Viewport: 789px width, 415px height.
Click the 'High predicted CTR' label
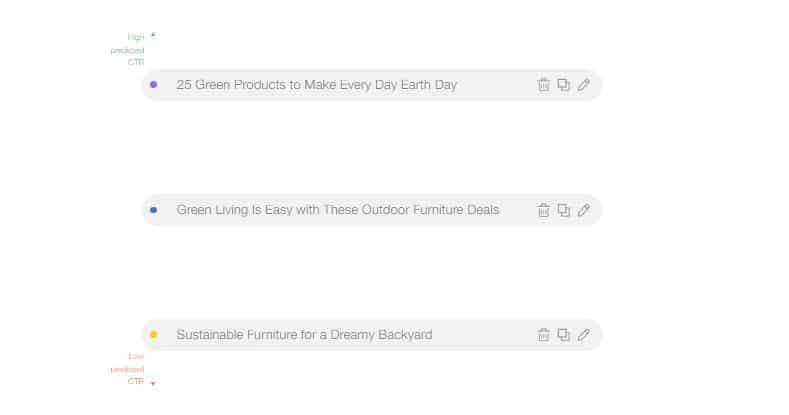[128, 49]
